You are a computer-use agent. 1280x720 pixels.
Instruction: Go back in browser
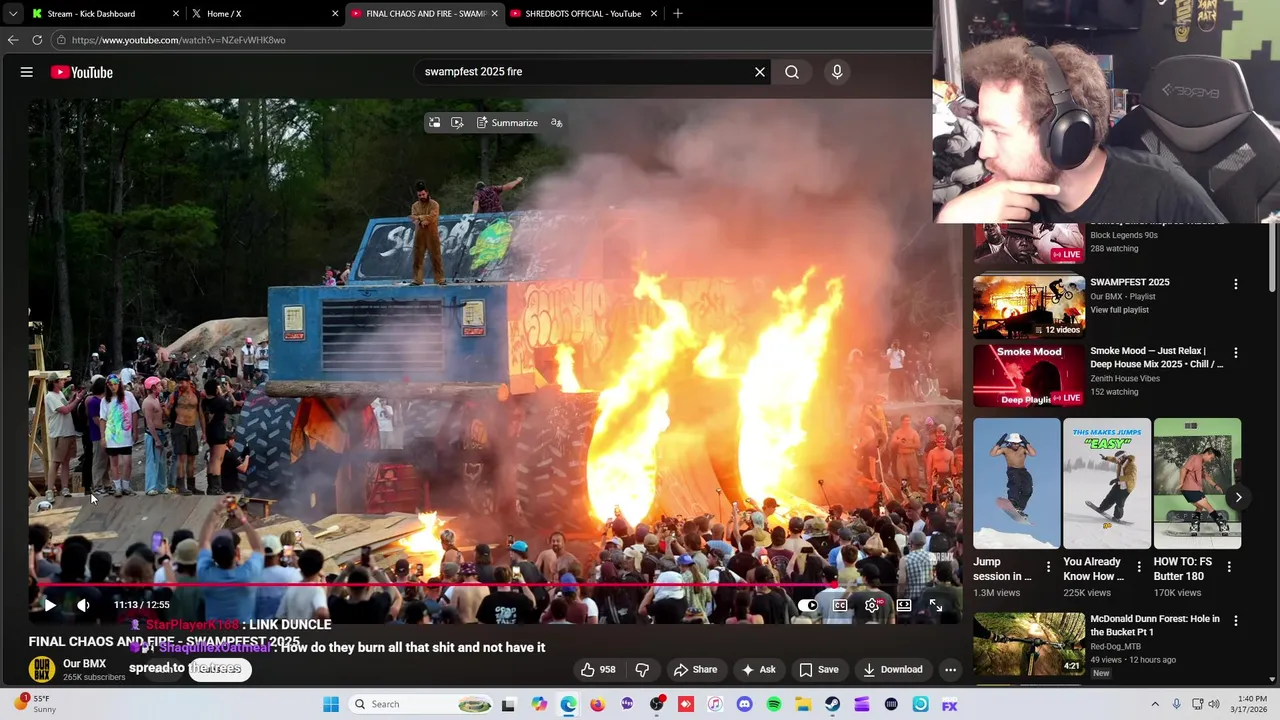(13, 40)
